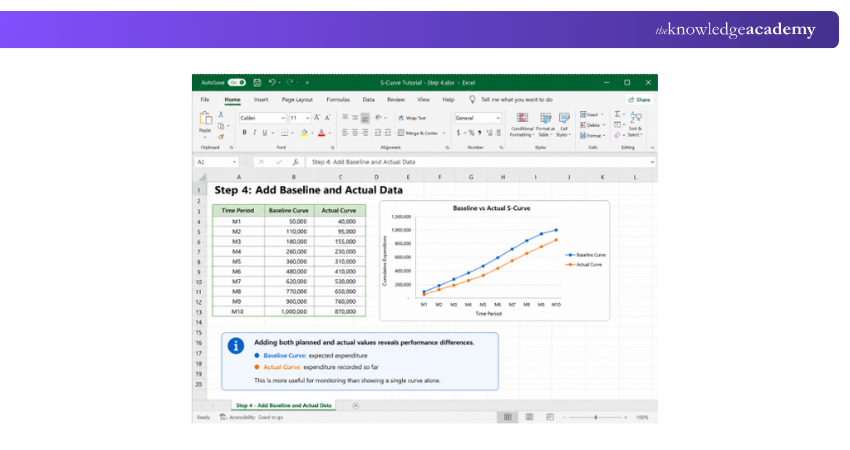
Task: Click the Insert cells button
Action: tap(591, 115)
